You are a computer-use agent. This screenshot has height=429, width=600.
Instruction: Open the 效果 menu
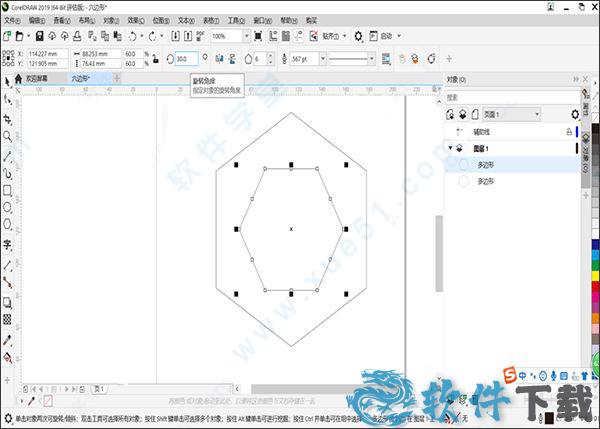134,19
